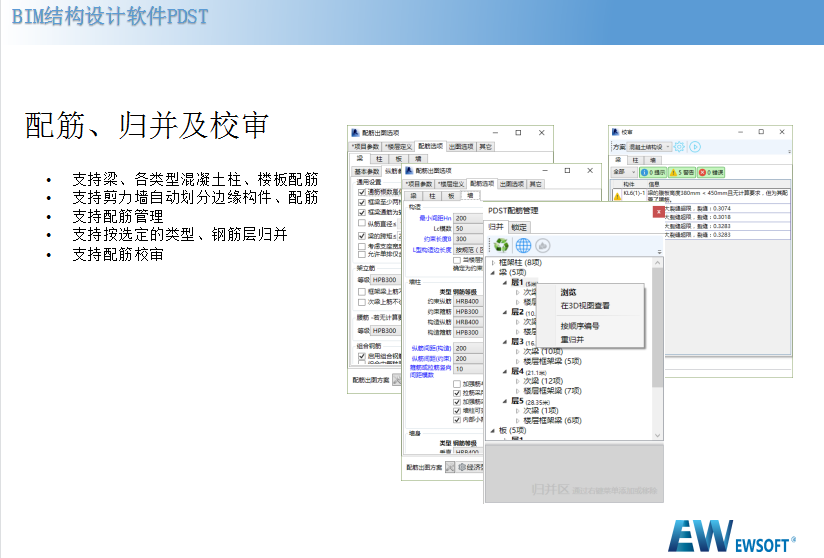Select the 基本参数 sub-tab in the rear window
This screenshot has height=558, width=824.
click(367, 171)
